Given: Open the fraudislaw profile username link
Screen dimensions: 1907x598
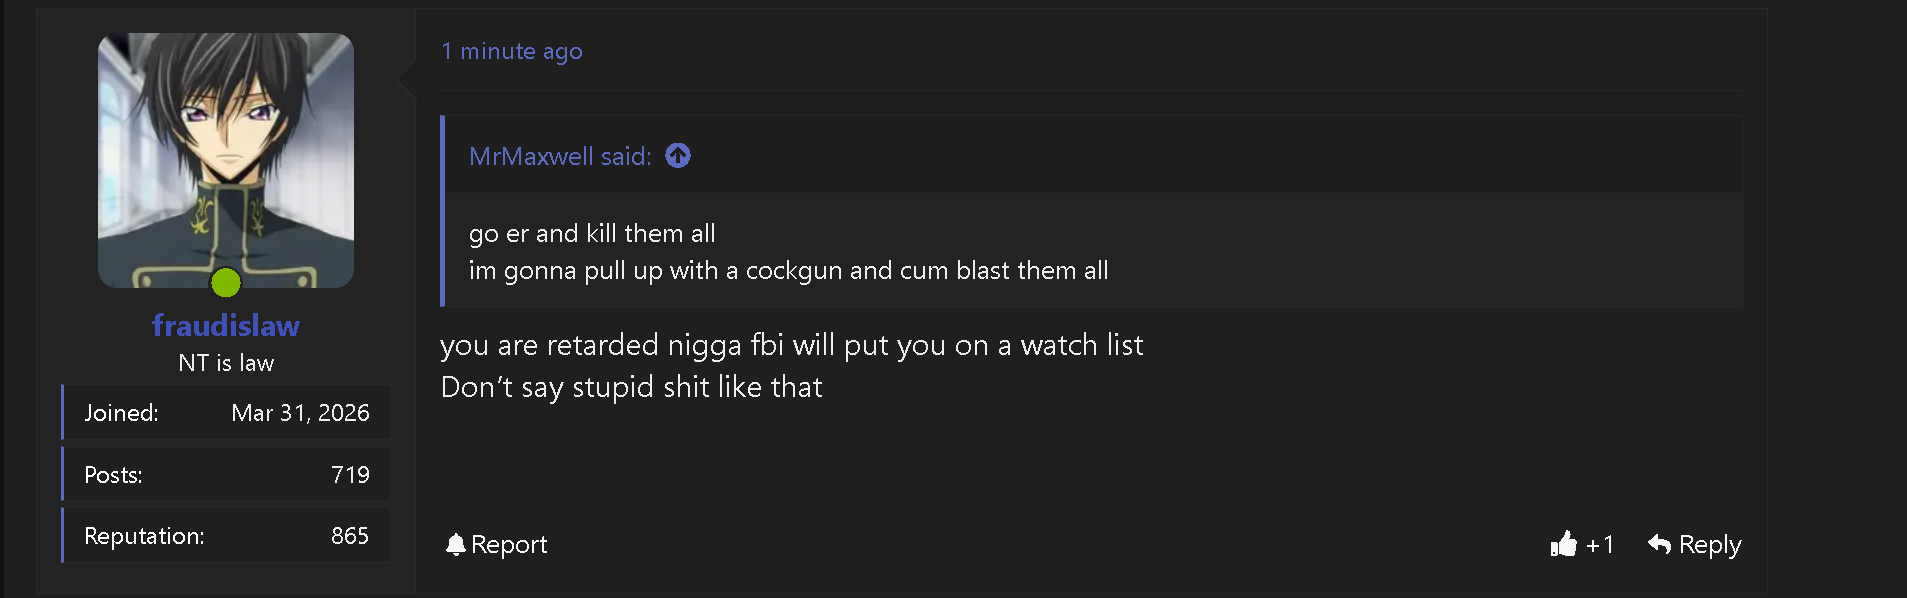Looking at the screenshot, I should (226, 325).
